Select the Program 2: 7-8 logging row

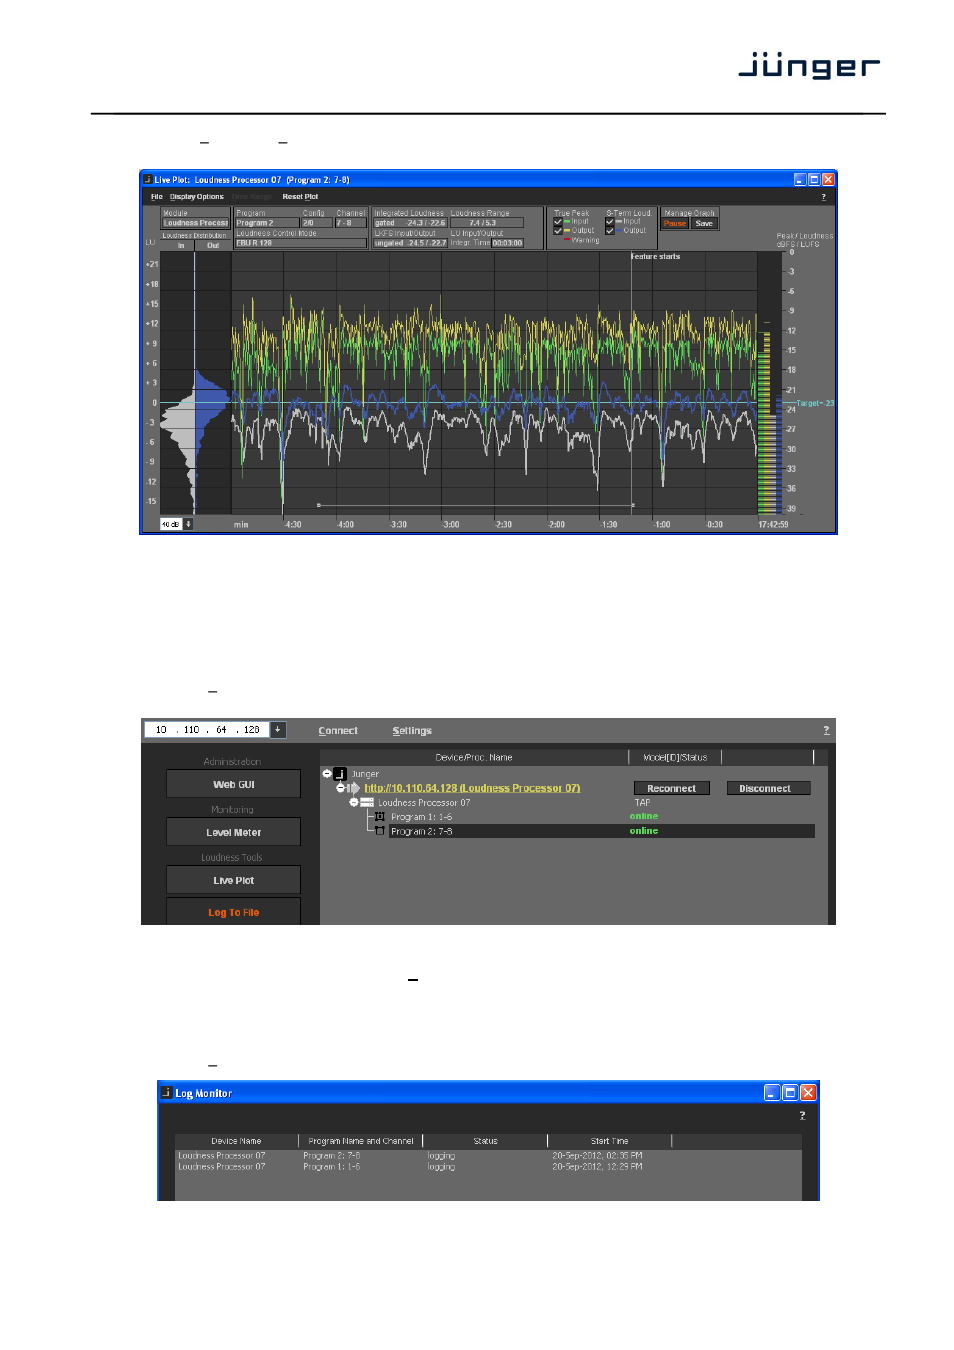tap(488, 1155)
